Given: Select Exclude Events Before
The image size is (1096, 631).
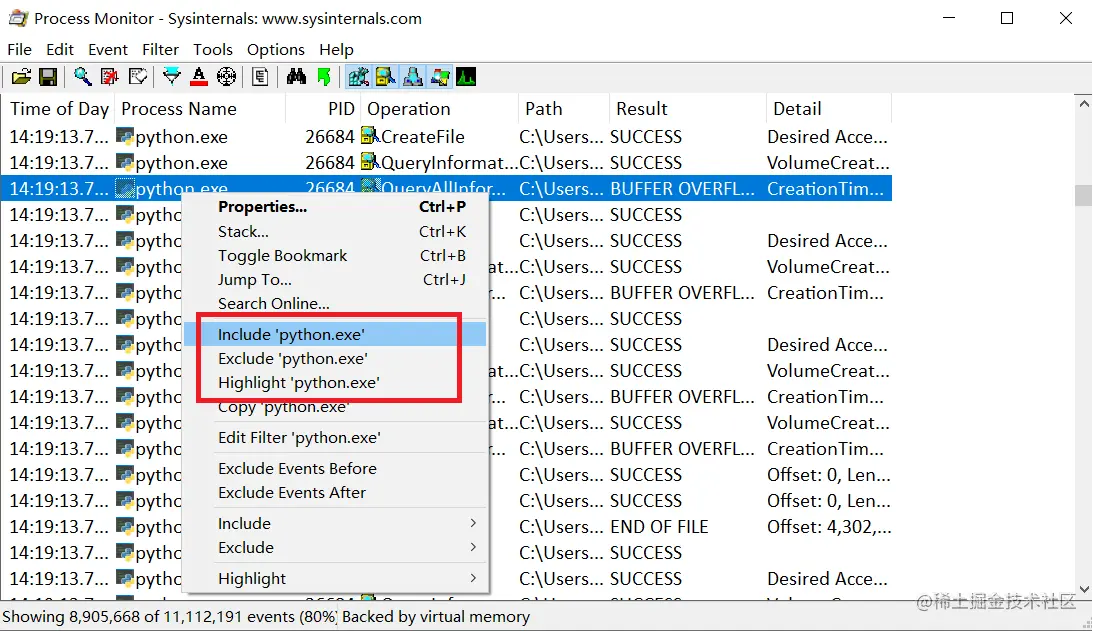Looking at the screenshot, I should click(336, 468).
